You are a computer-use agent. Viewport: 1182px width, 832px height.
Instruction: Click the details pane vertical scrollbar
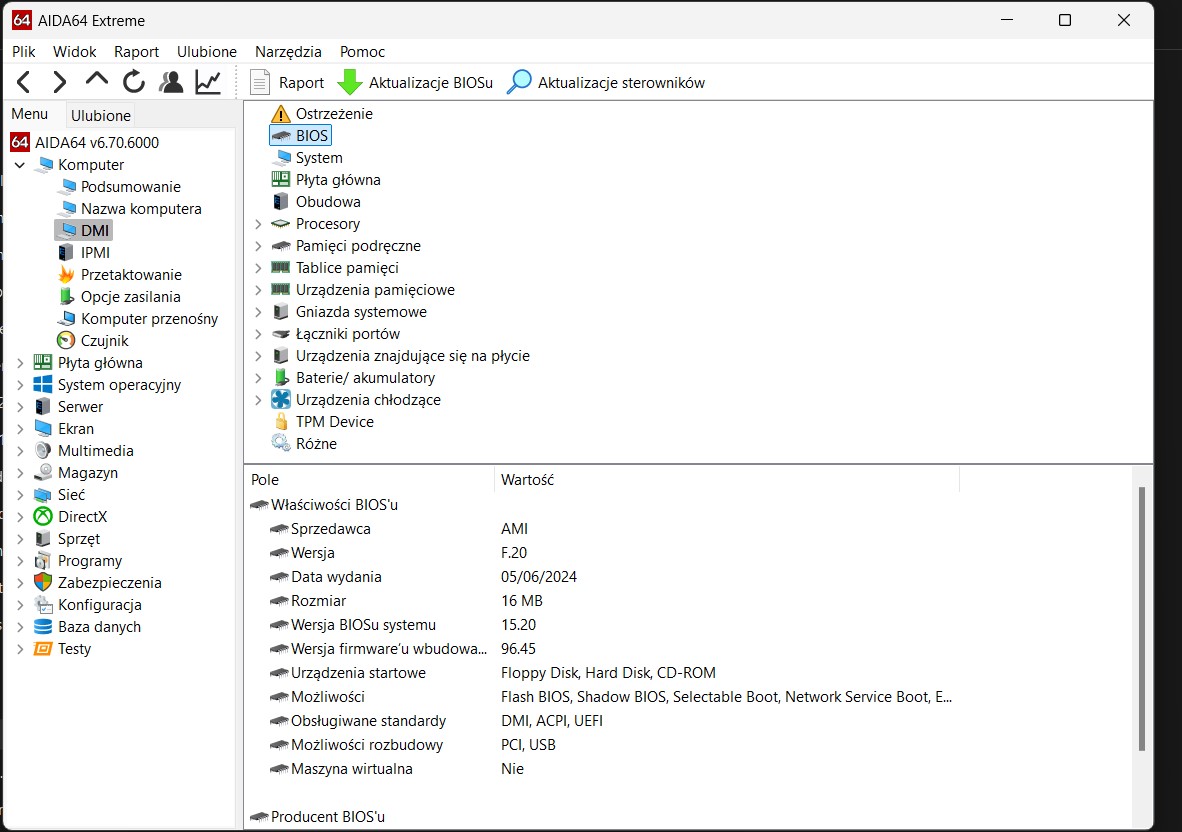click(x=1141, y=619)
